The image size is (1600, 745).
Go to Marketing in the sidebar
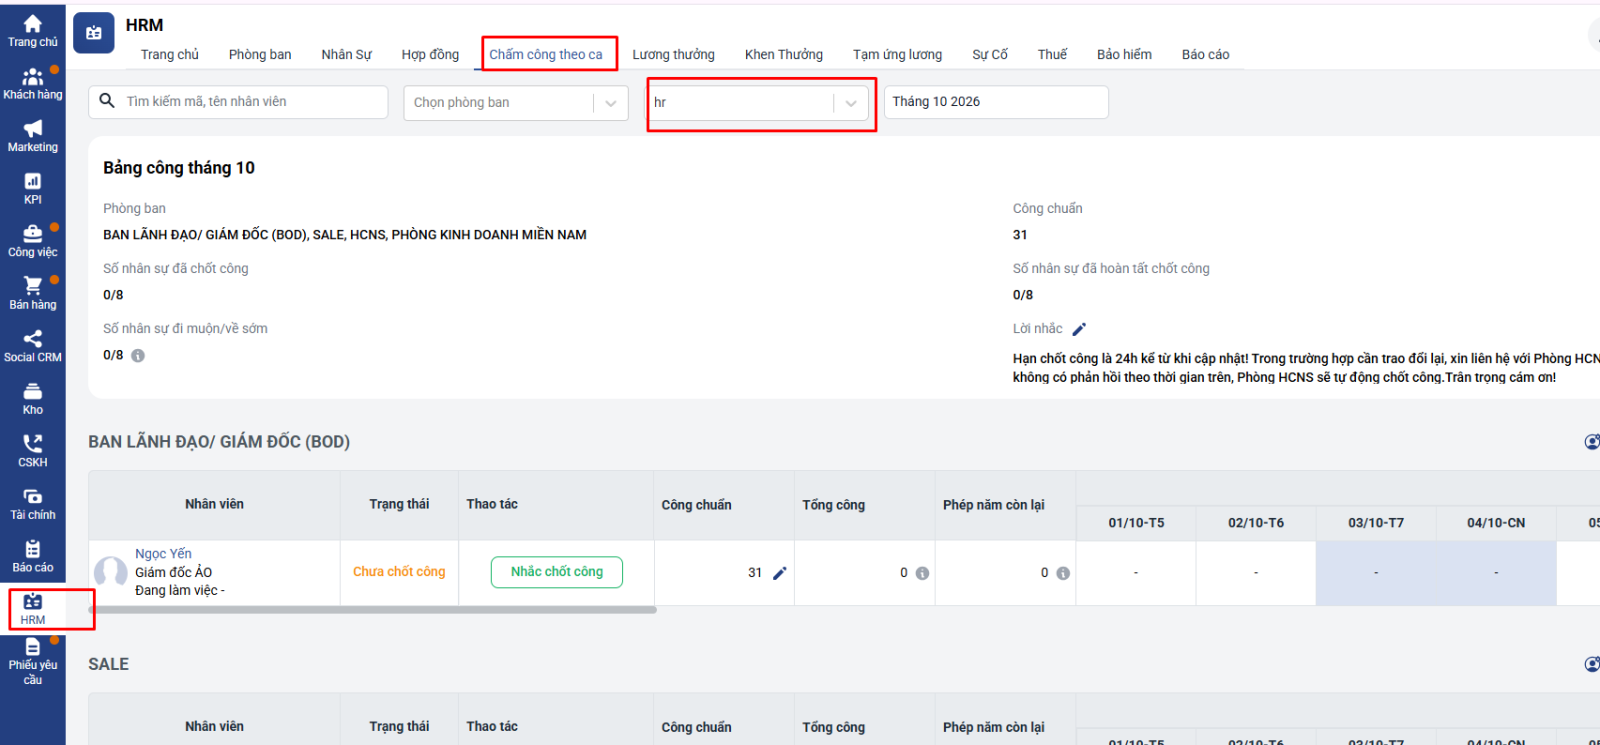[x=33, y=136]
